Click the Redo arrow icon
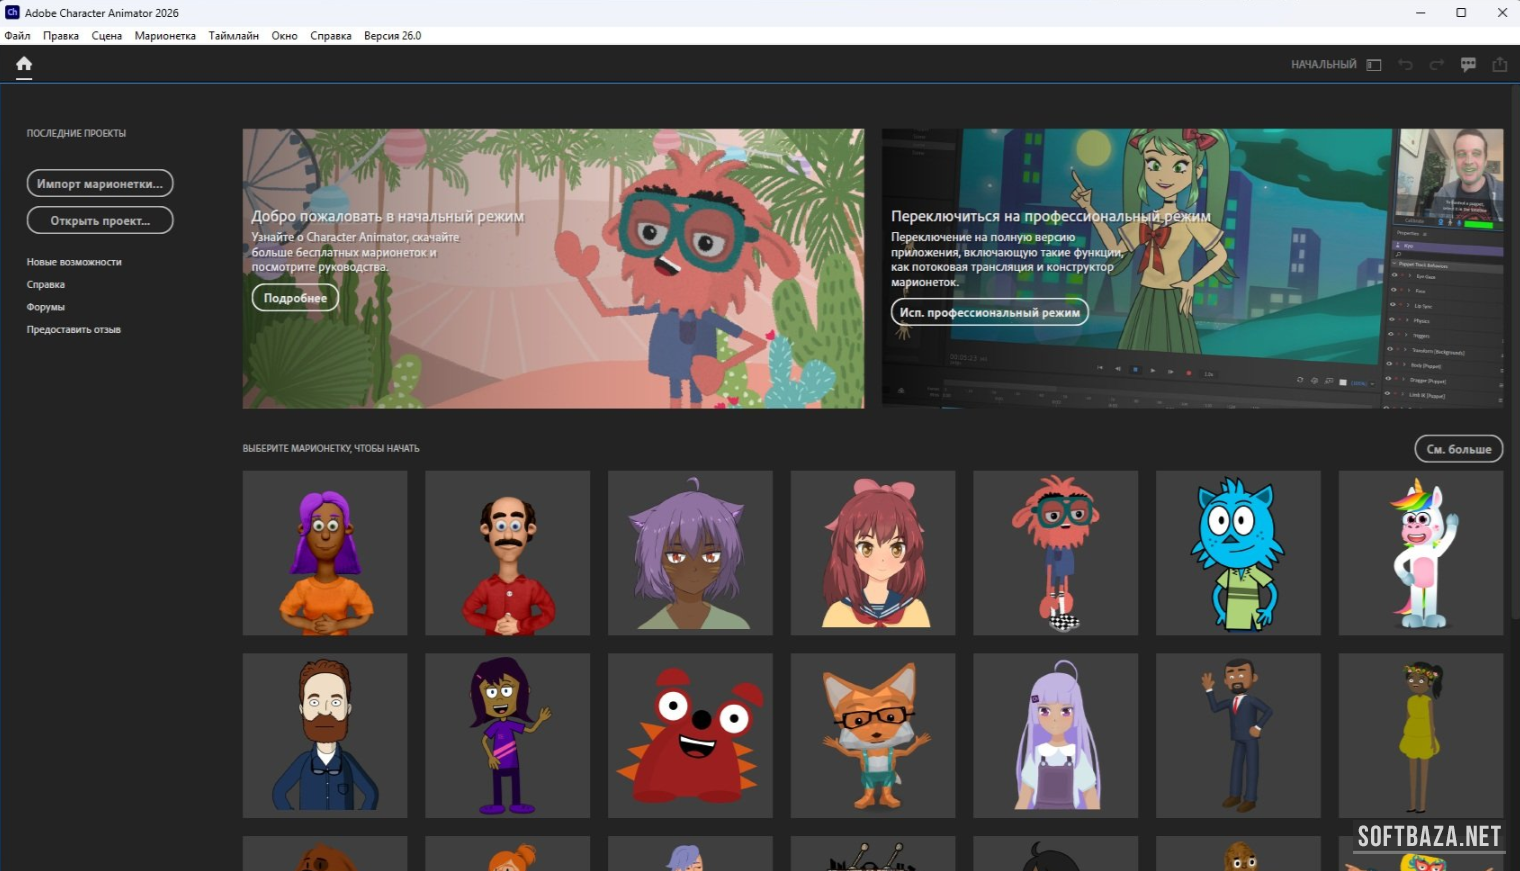The width and height of the screenshot is (1520, 871). pos(1437,65)
